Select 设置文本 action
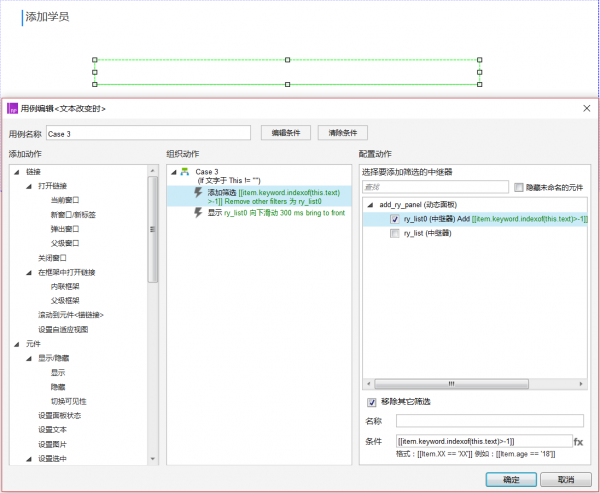Image resolution: width=600 pixels, height=493 pixels. pos(52,430)
